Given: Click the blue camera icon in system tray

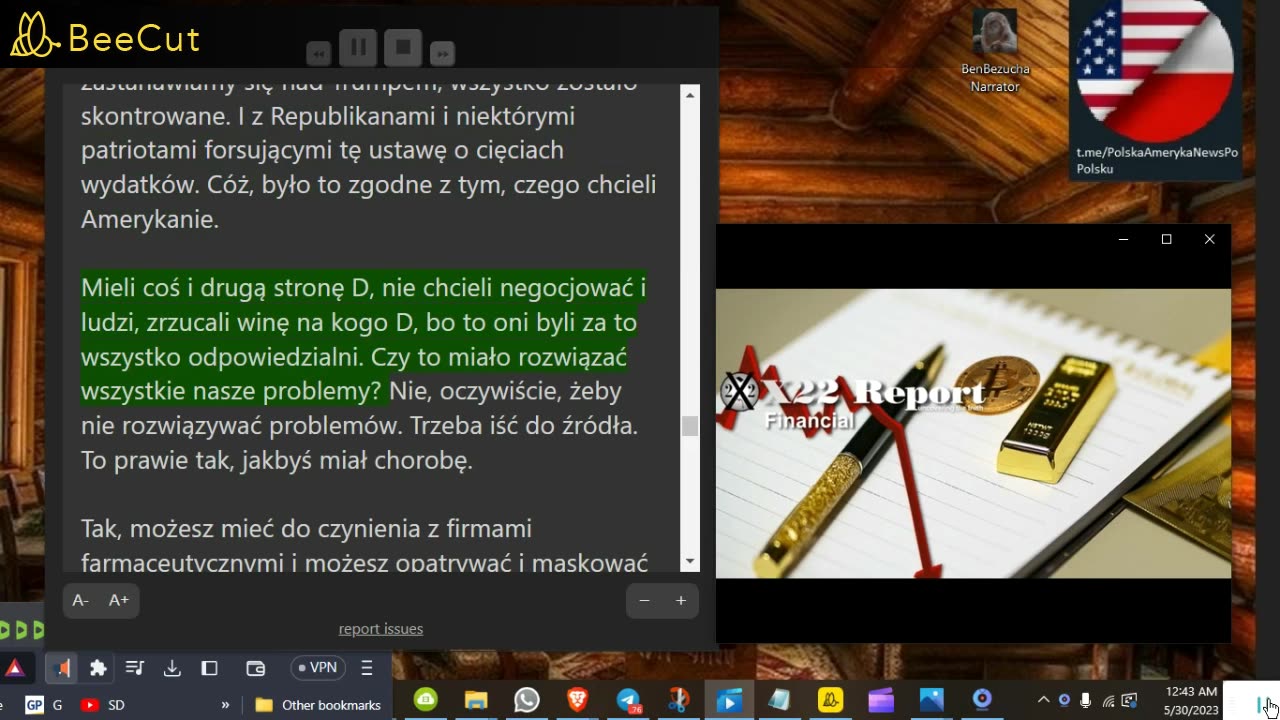Looking at the screenshot, I should (1064, 700).
